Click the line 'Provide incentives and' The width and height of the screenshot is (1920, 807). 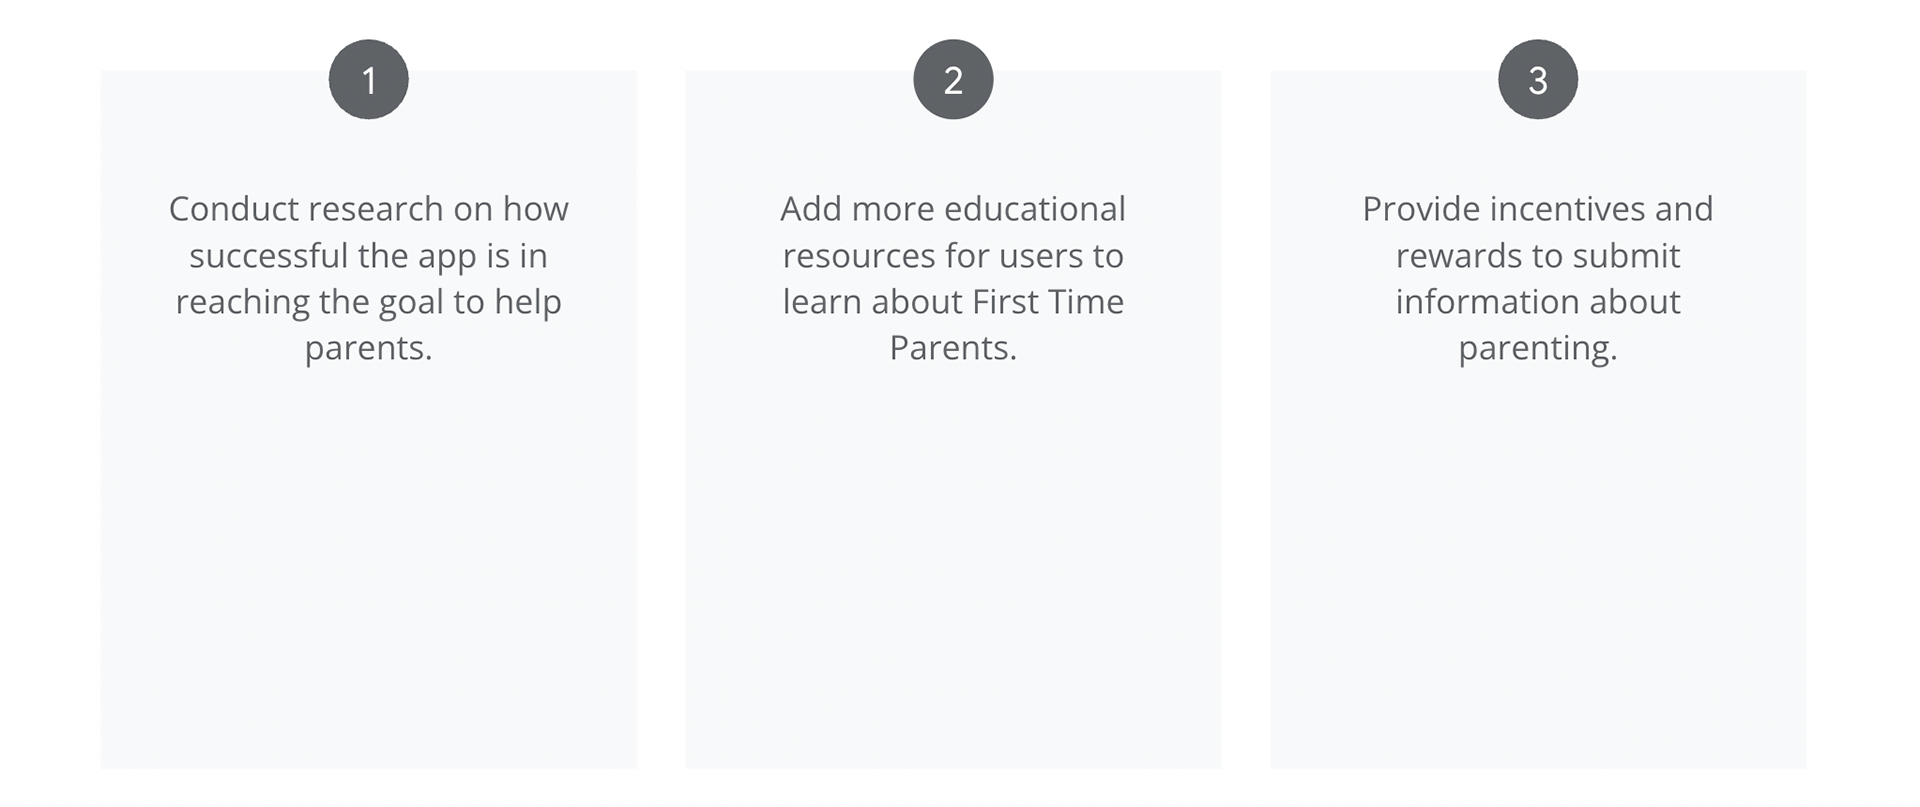1538,209
